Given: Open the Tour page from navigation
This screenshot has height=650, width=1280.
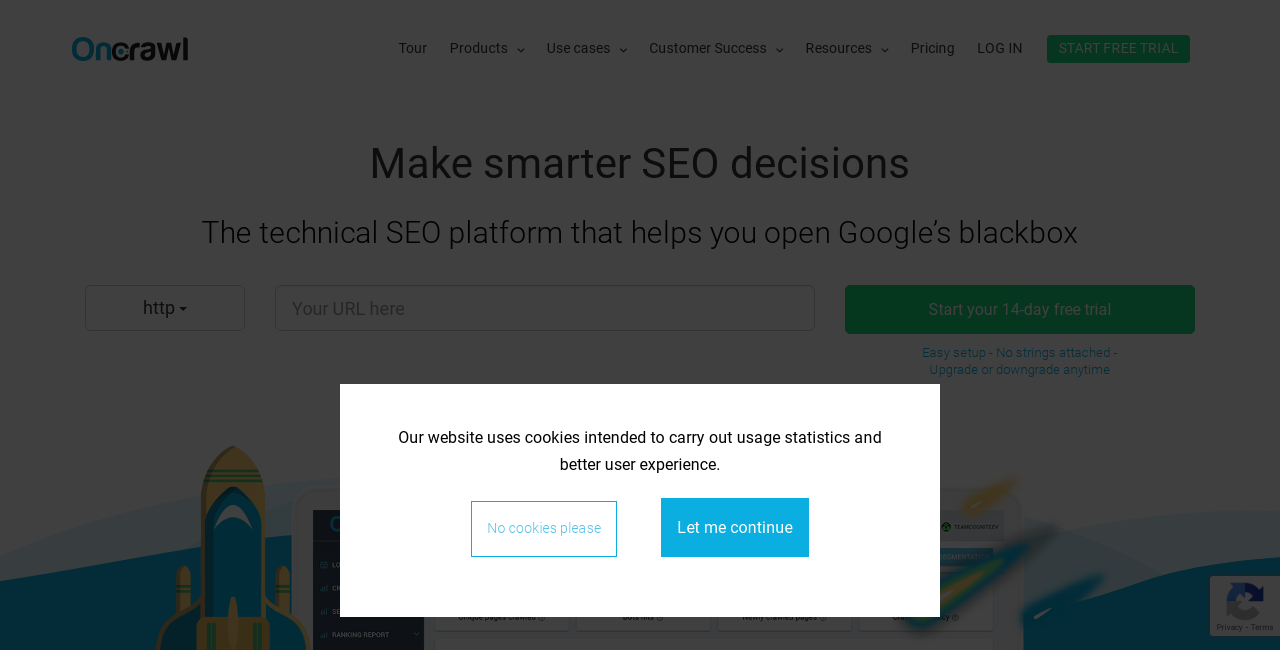Looking at the screenshot, I should click(412, 47).
